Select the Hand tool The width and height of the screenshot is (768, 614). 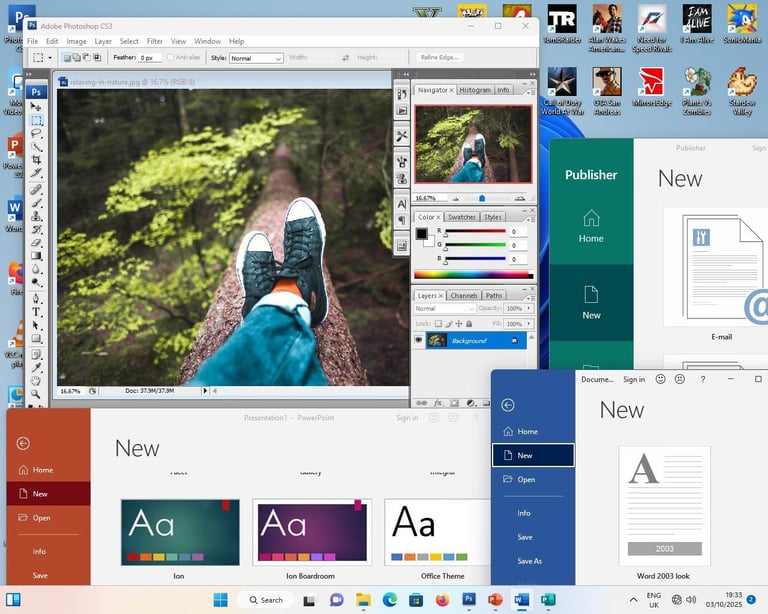tap(36, 381)
